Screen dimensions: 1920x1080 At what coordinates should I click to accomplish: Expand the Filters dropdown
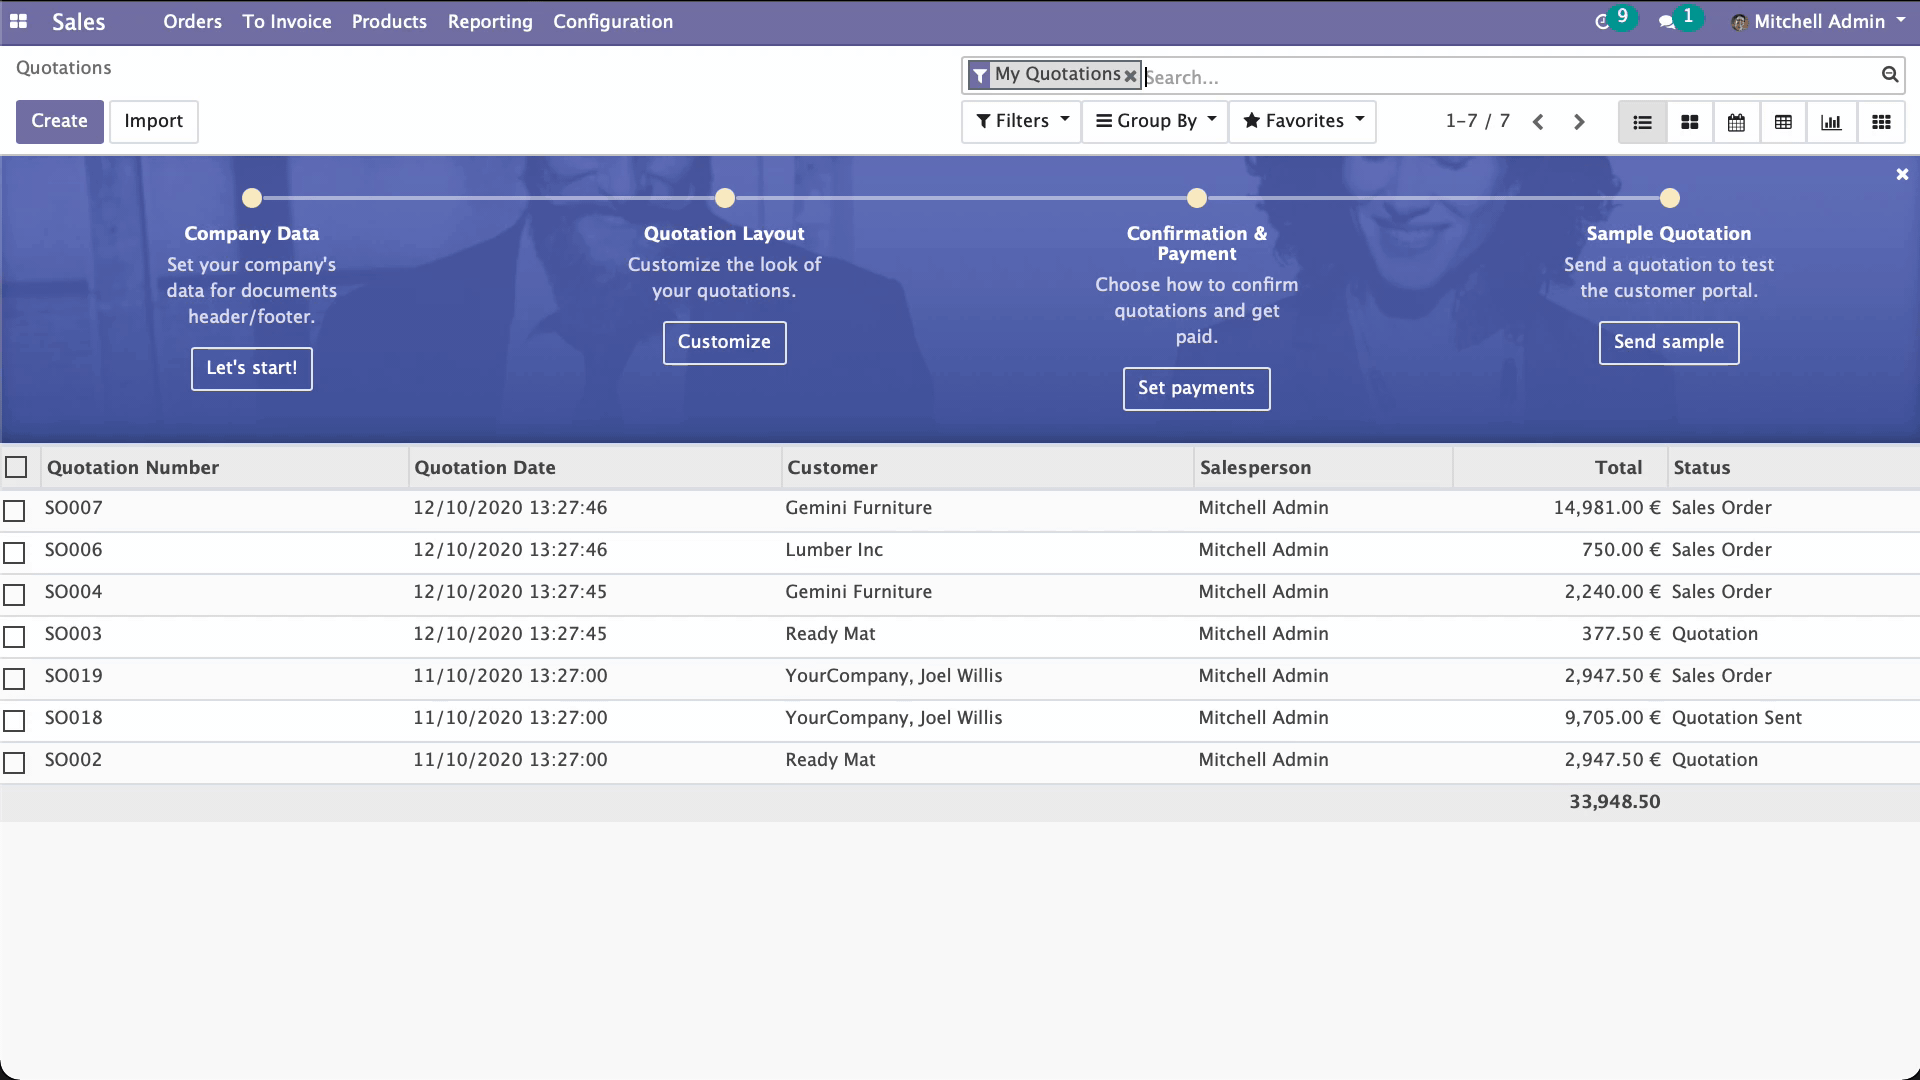1021,121
